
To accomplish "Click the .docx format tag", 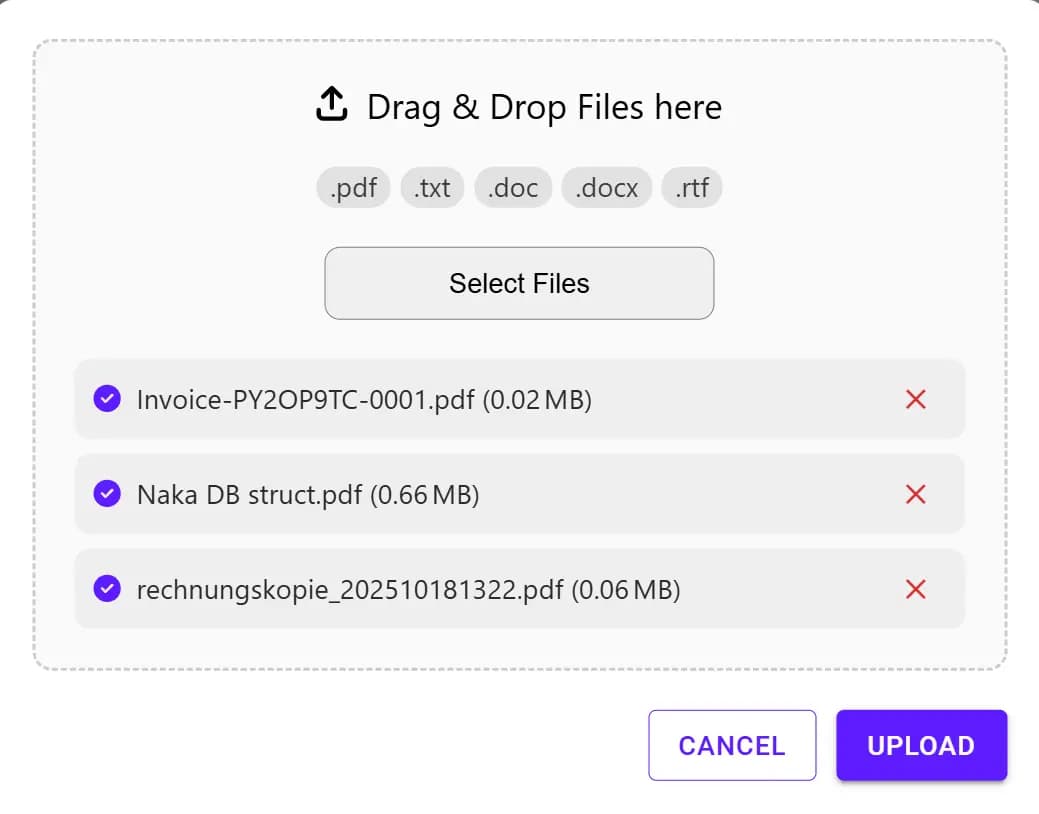I will [606, 187].
